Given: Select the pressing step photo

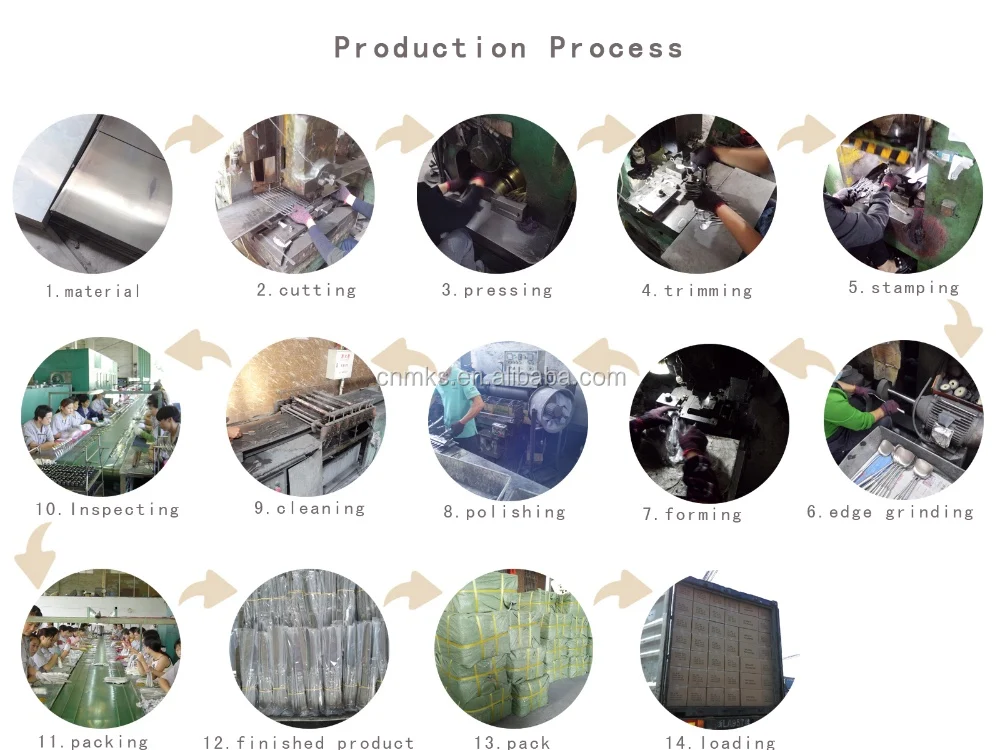Looking at the screenshot, I should click(497, 194).
